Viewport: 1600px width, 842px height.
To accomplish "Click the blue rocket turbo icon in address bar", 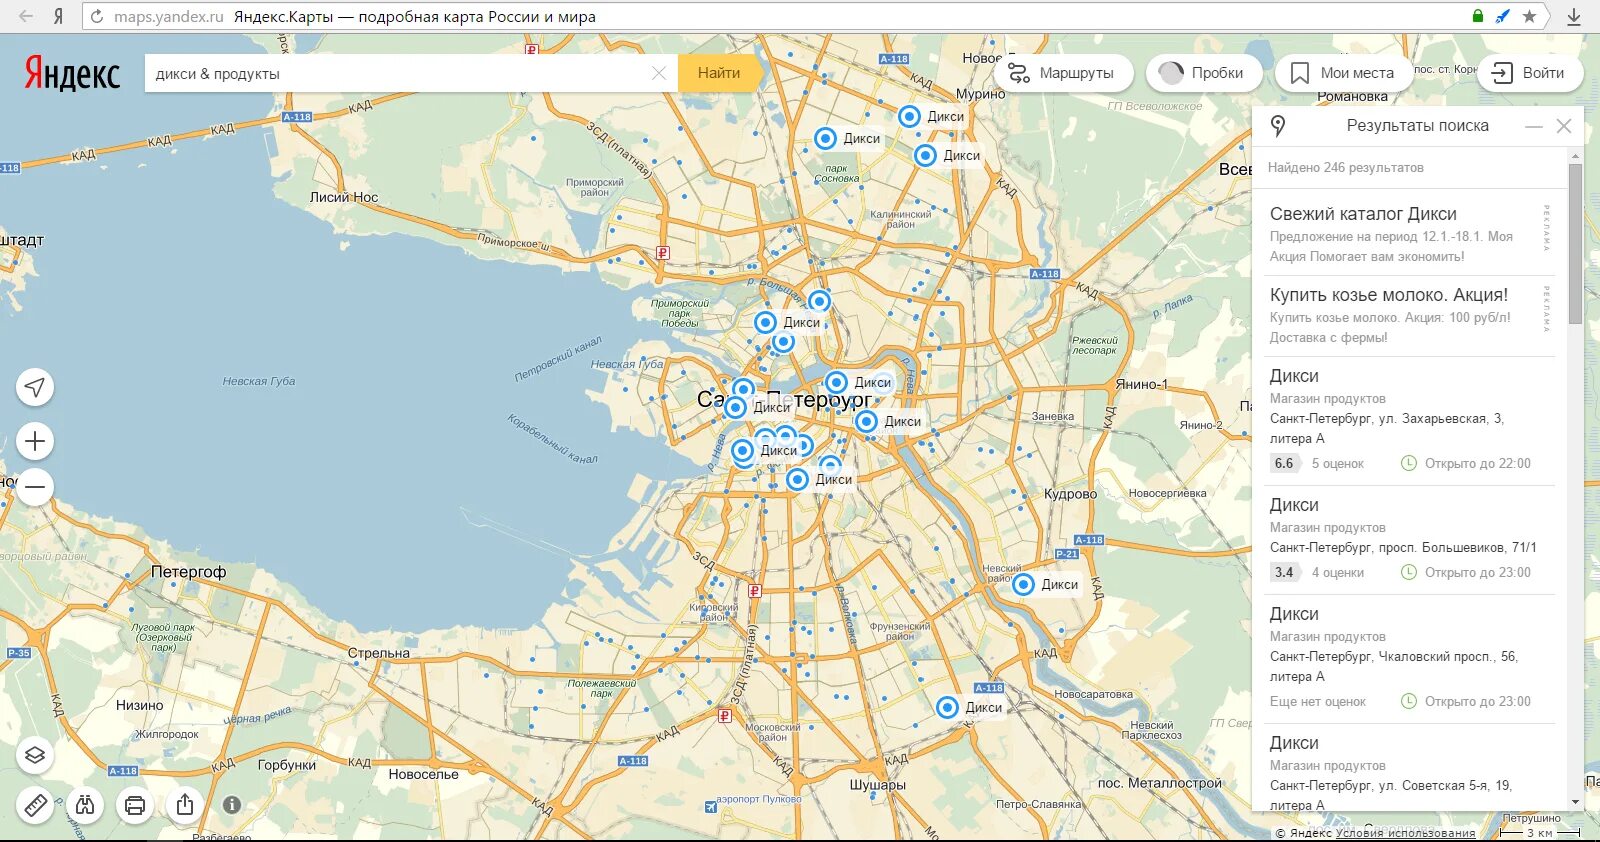I will (1503, 16).
